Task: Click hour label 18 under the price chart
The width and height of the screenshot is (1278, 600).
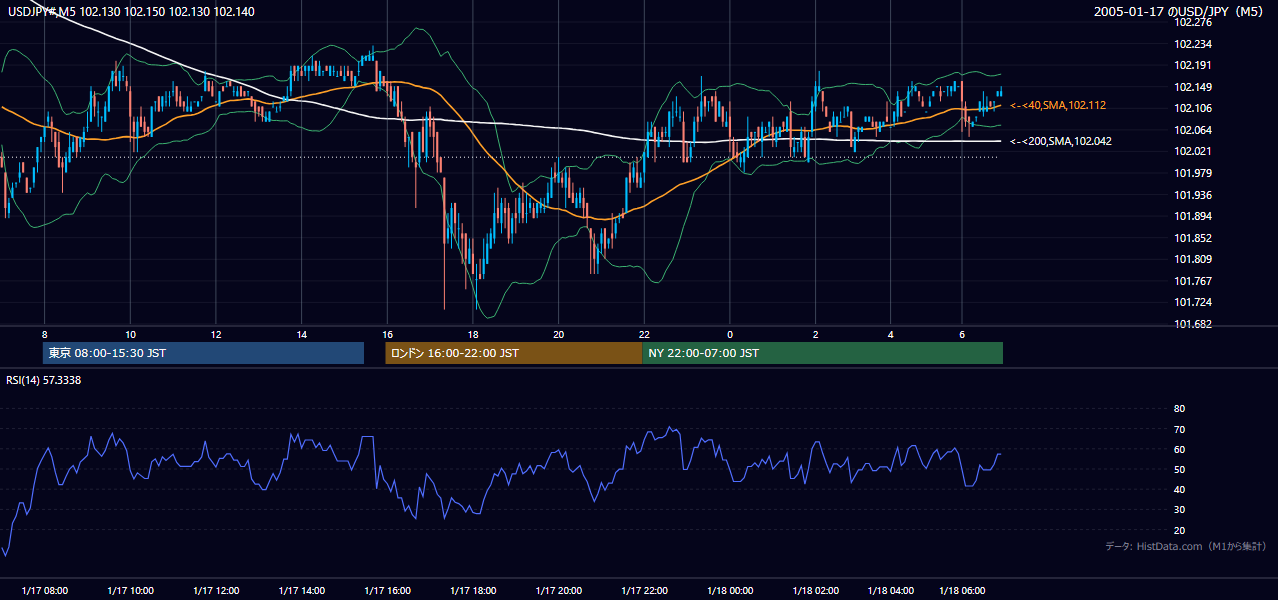Action: pos(473,334)
